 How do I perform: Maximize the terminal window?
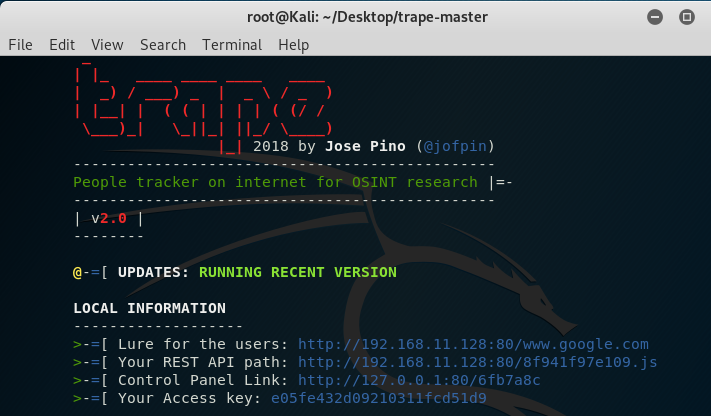[x=687, y=17]
